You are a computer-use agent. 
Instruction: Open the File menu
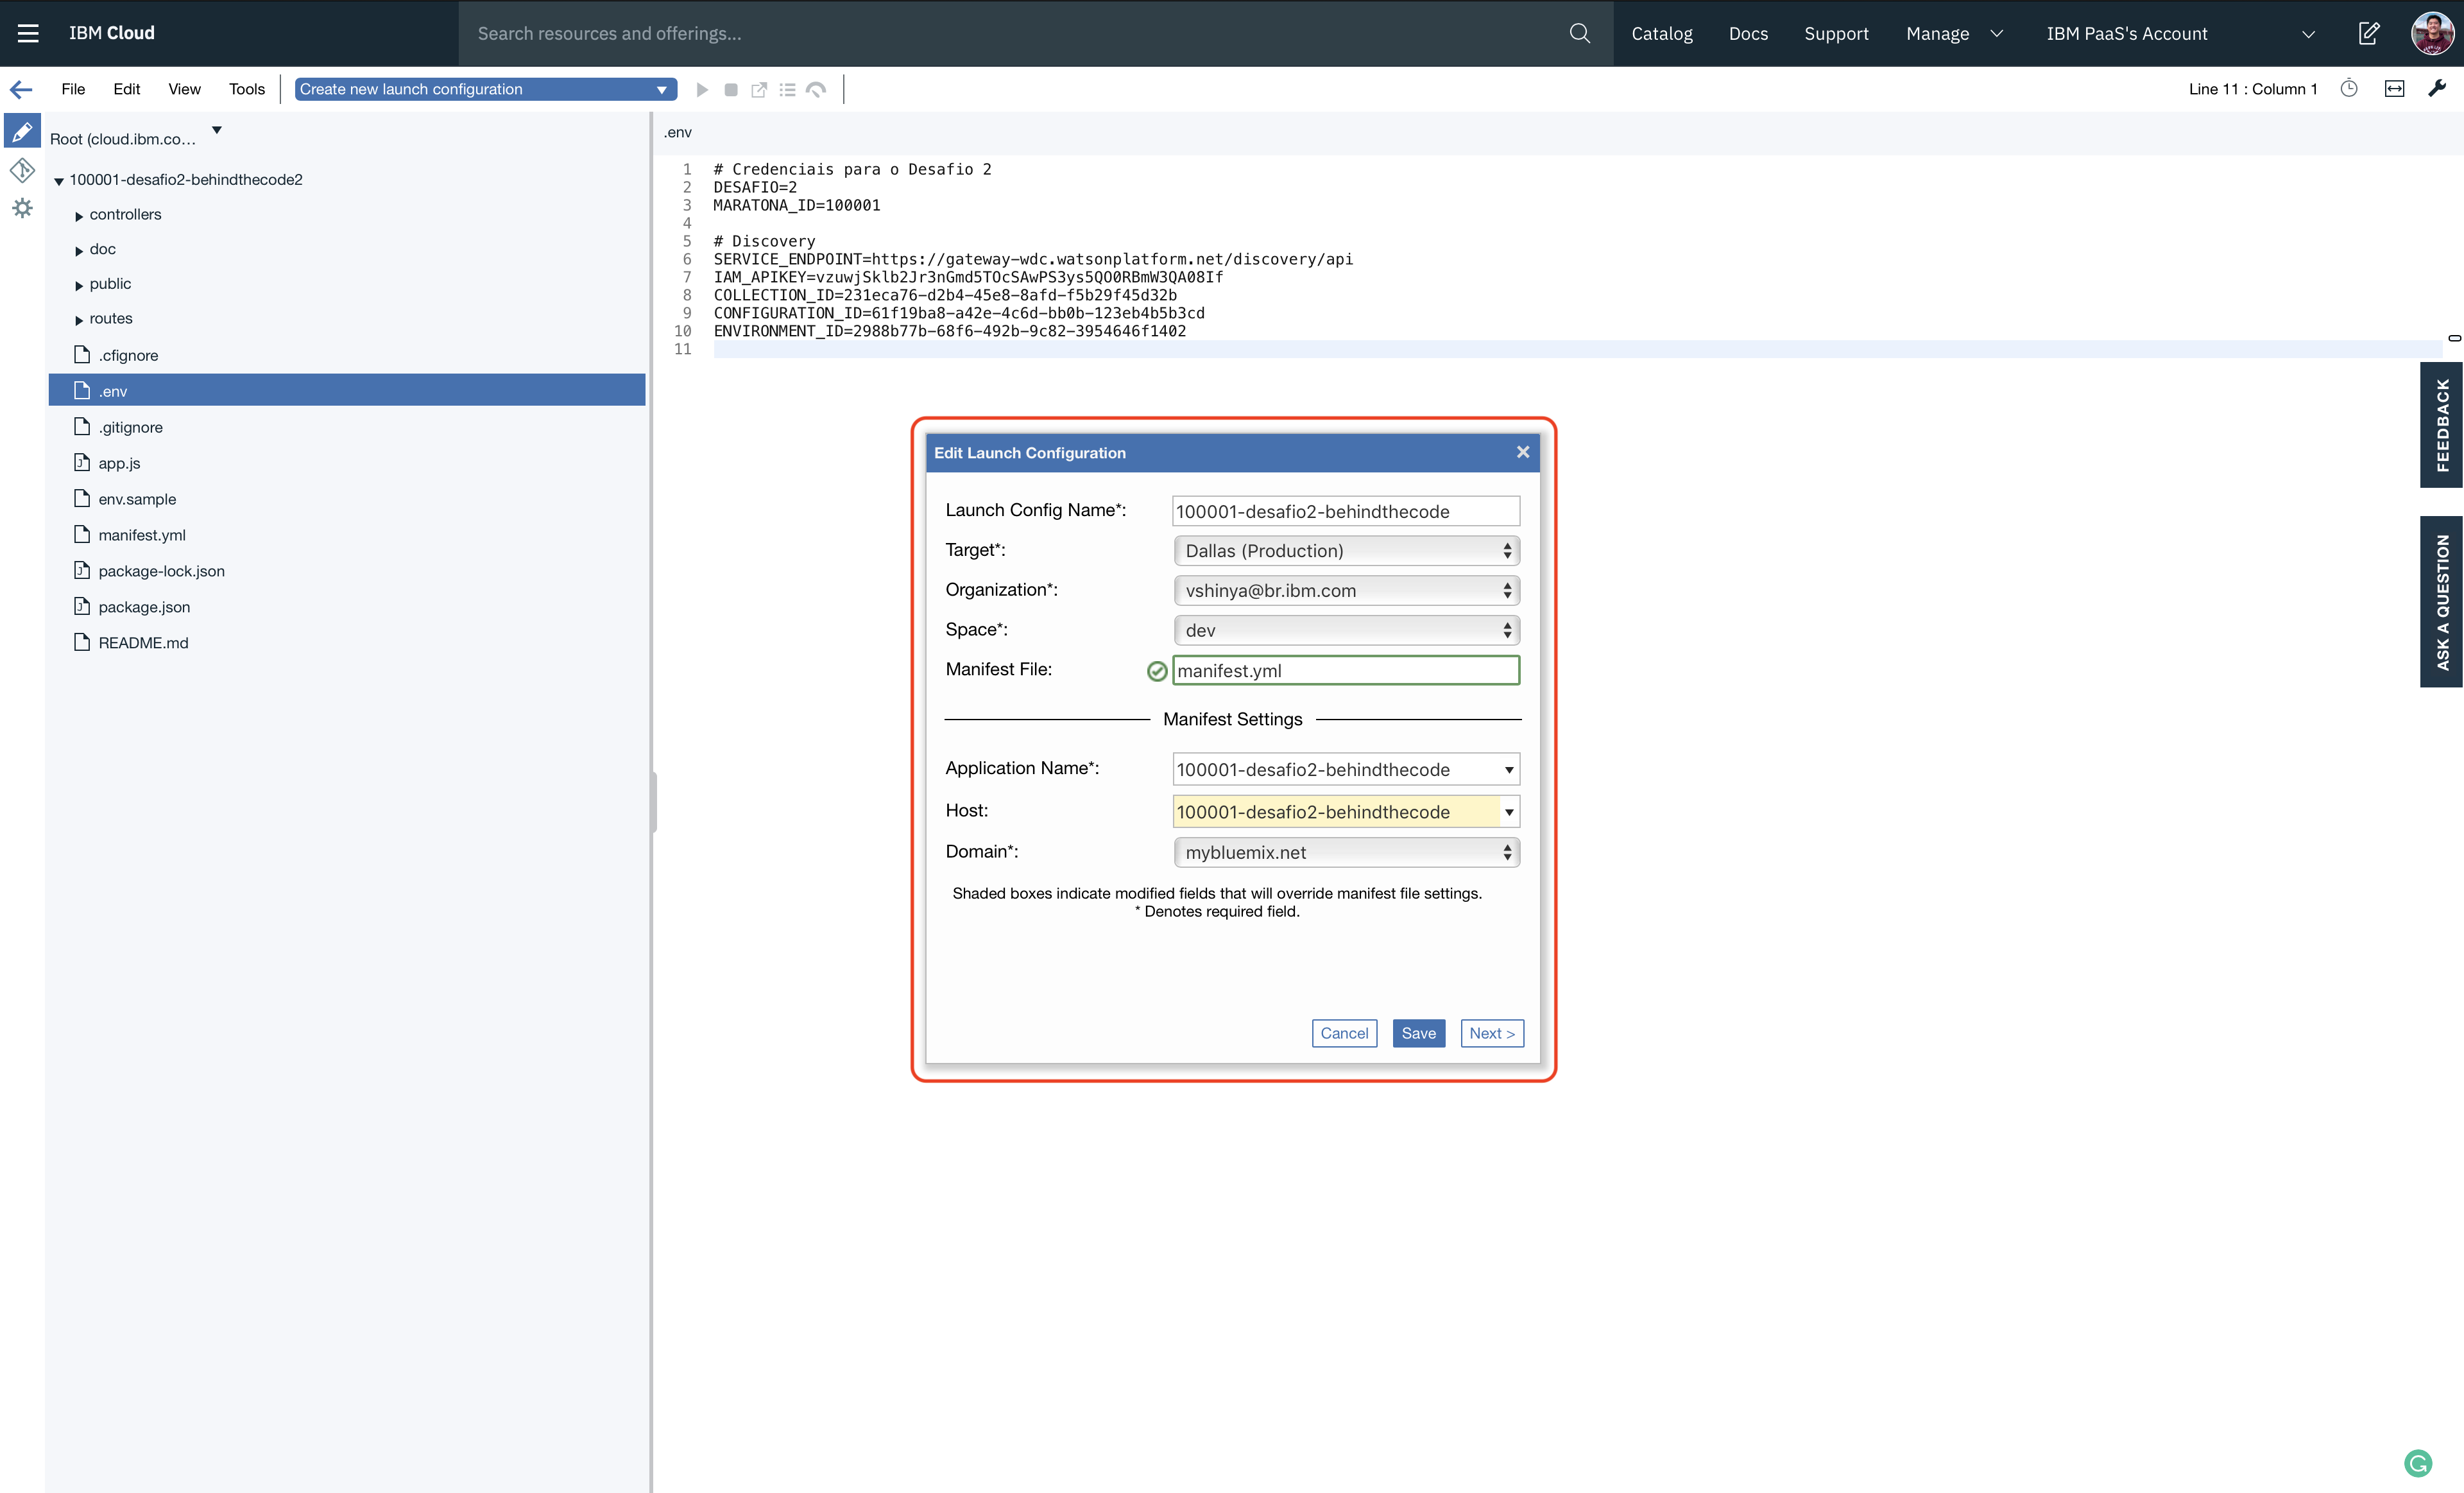tap(73, 89)
